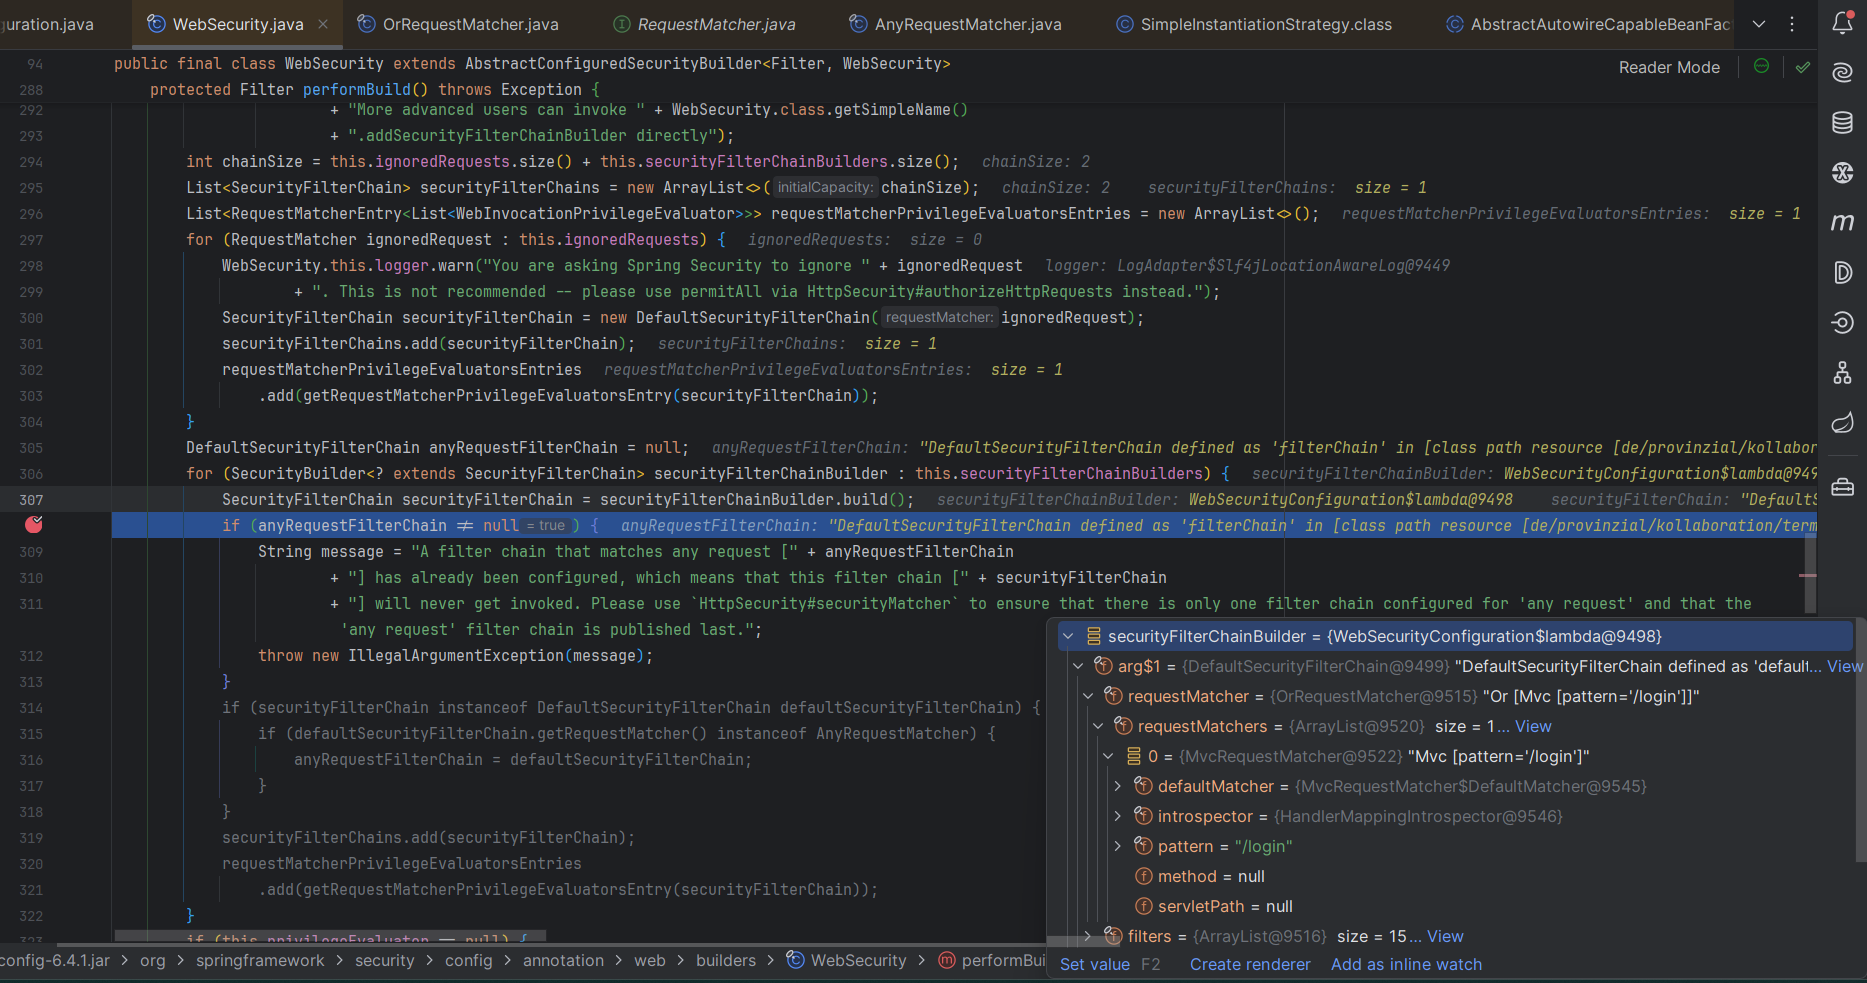Expand the filters ArrayList node
Viewport: 1867px width, 983px height.
(1088, 936)
